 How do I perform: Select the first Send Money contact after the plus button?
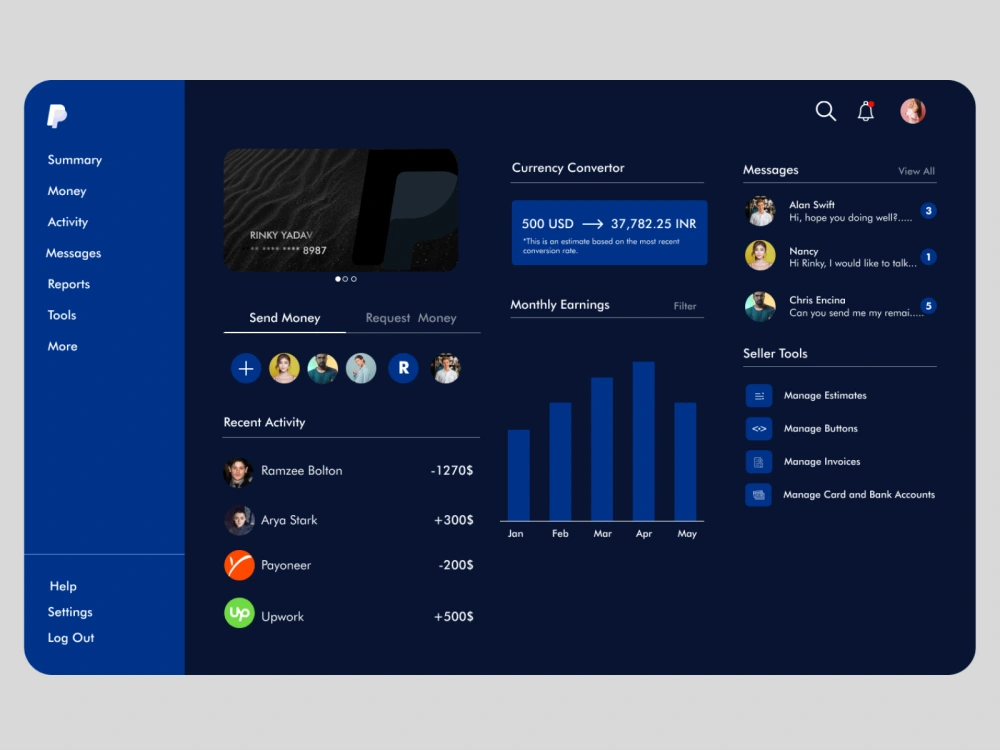point(284,368)
